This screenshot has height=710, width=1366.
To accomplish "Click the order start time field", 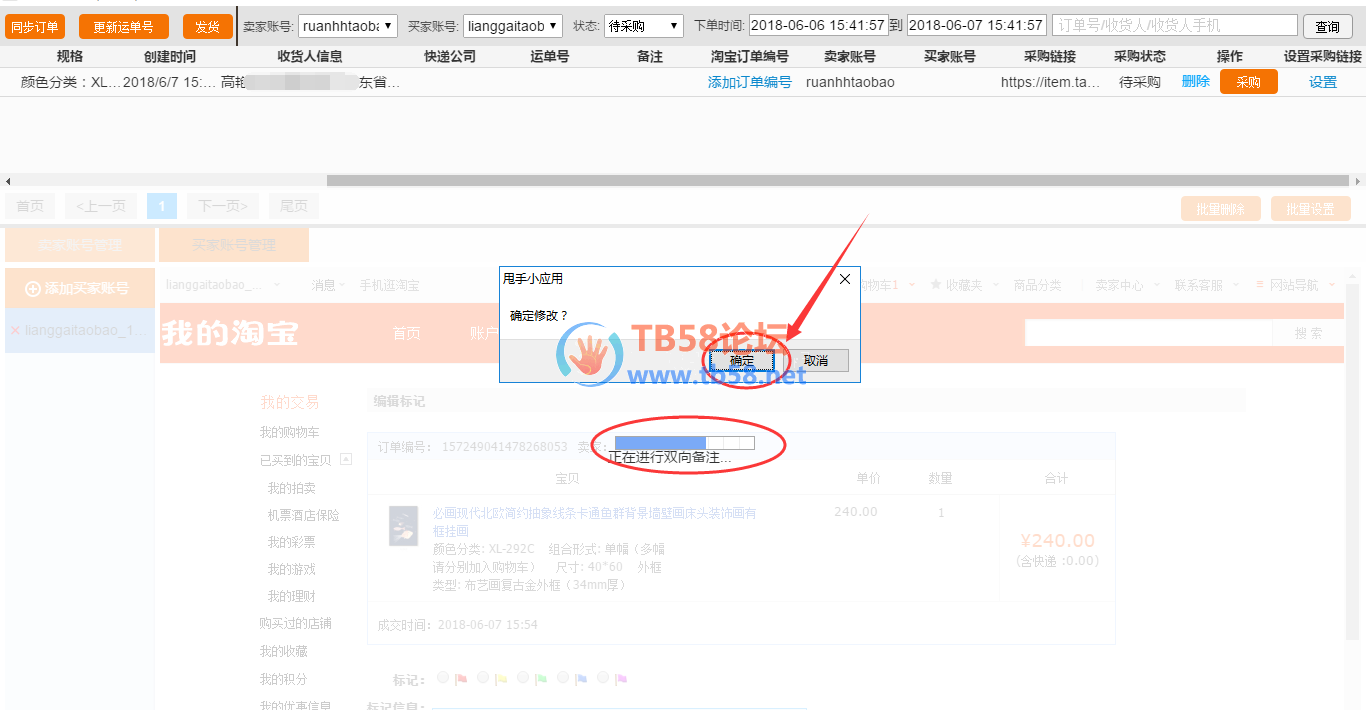I will [817, 26].
